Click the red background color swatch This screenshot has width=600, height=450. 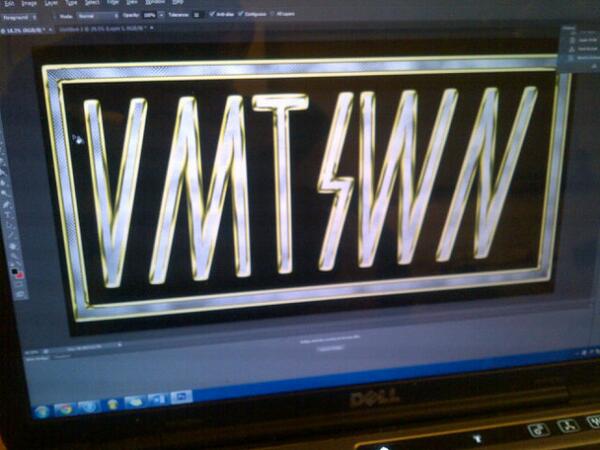click(20, 276)
